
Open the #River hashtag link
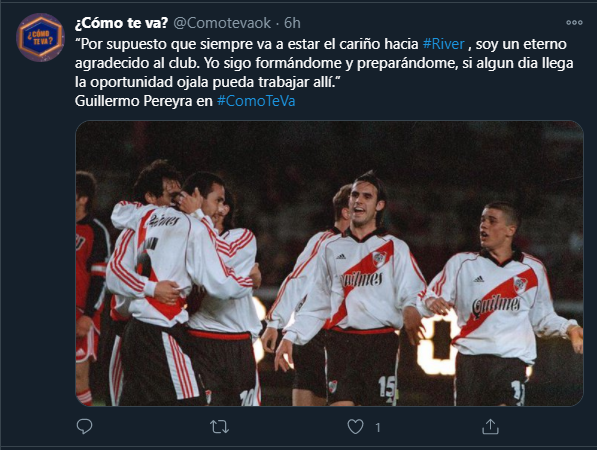444,44
